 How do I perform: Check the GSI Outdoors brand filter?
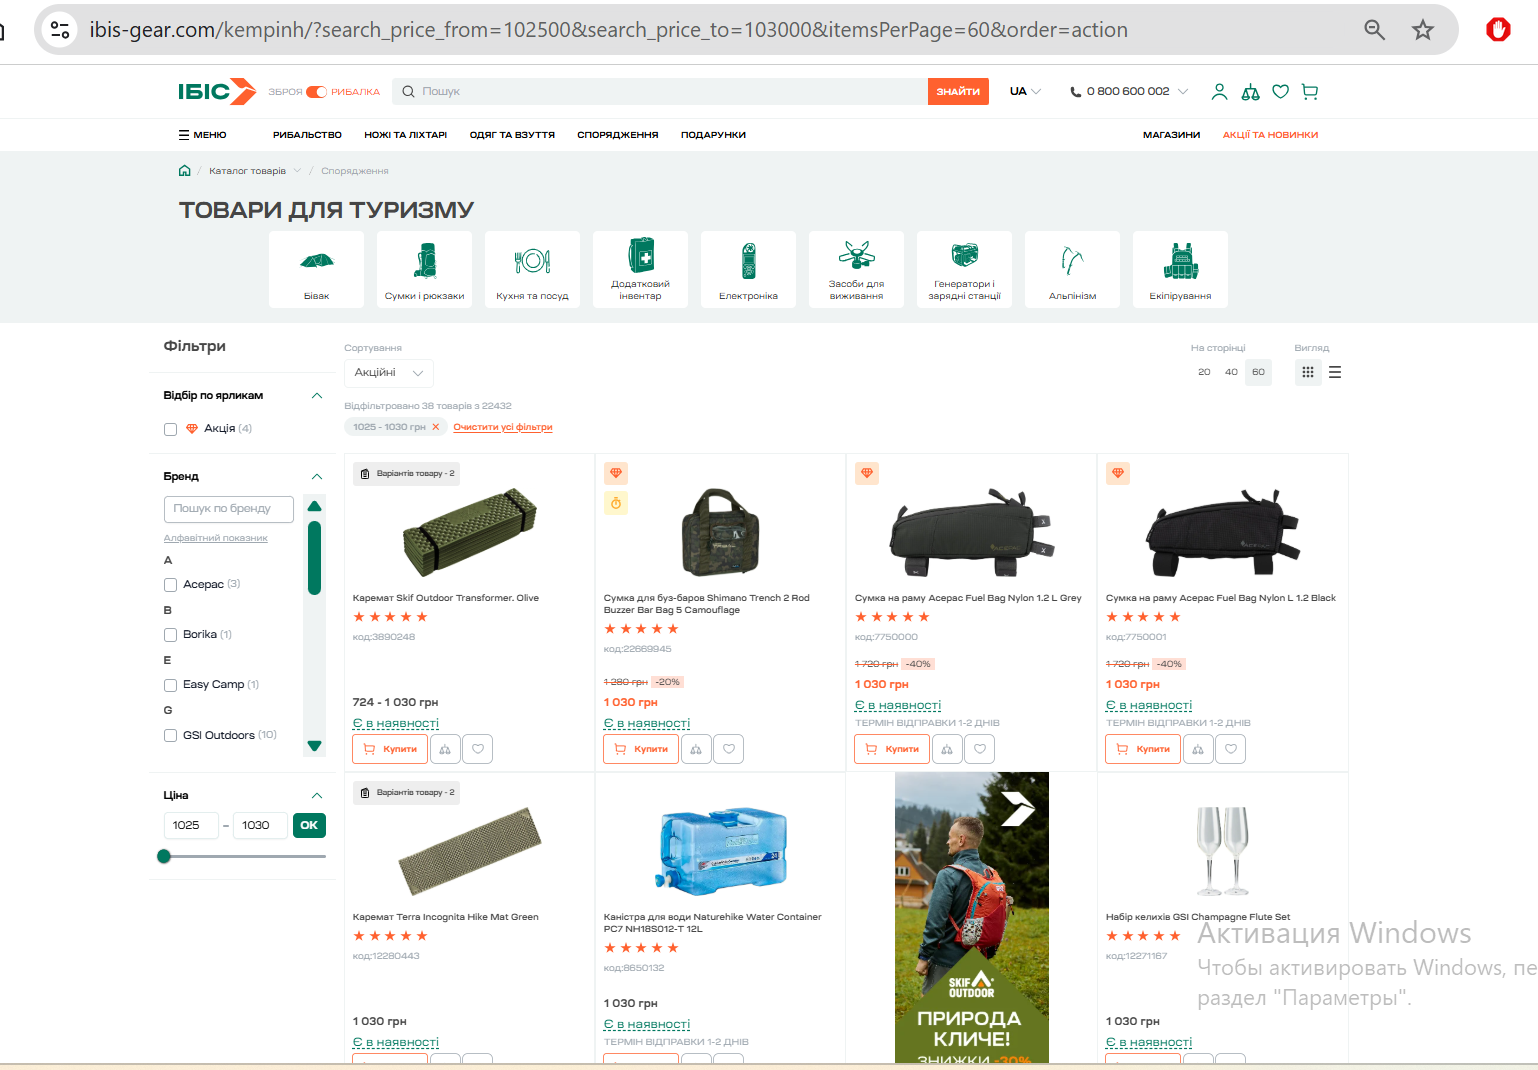tap(170, 736)
